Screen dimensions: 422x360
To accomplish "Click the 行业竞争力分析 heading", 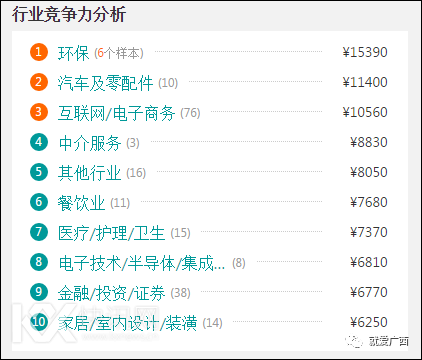I will tap(69, 14).
